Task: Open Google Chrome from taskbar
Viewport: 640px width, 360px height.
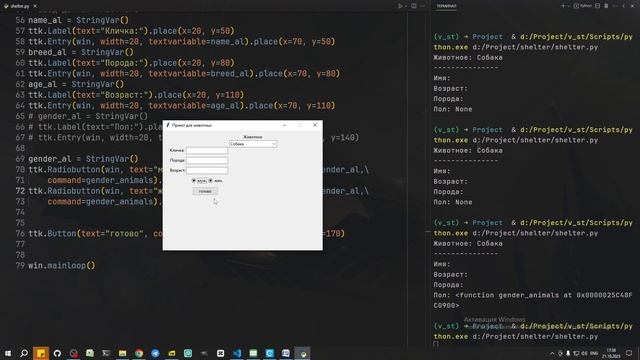Action: pyautogui.click(x=139, y=353)
